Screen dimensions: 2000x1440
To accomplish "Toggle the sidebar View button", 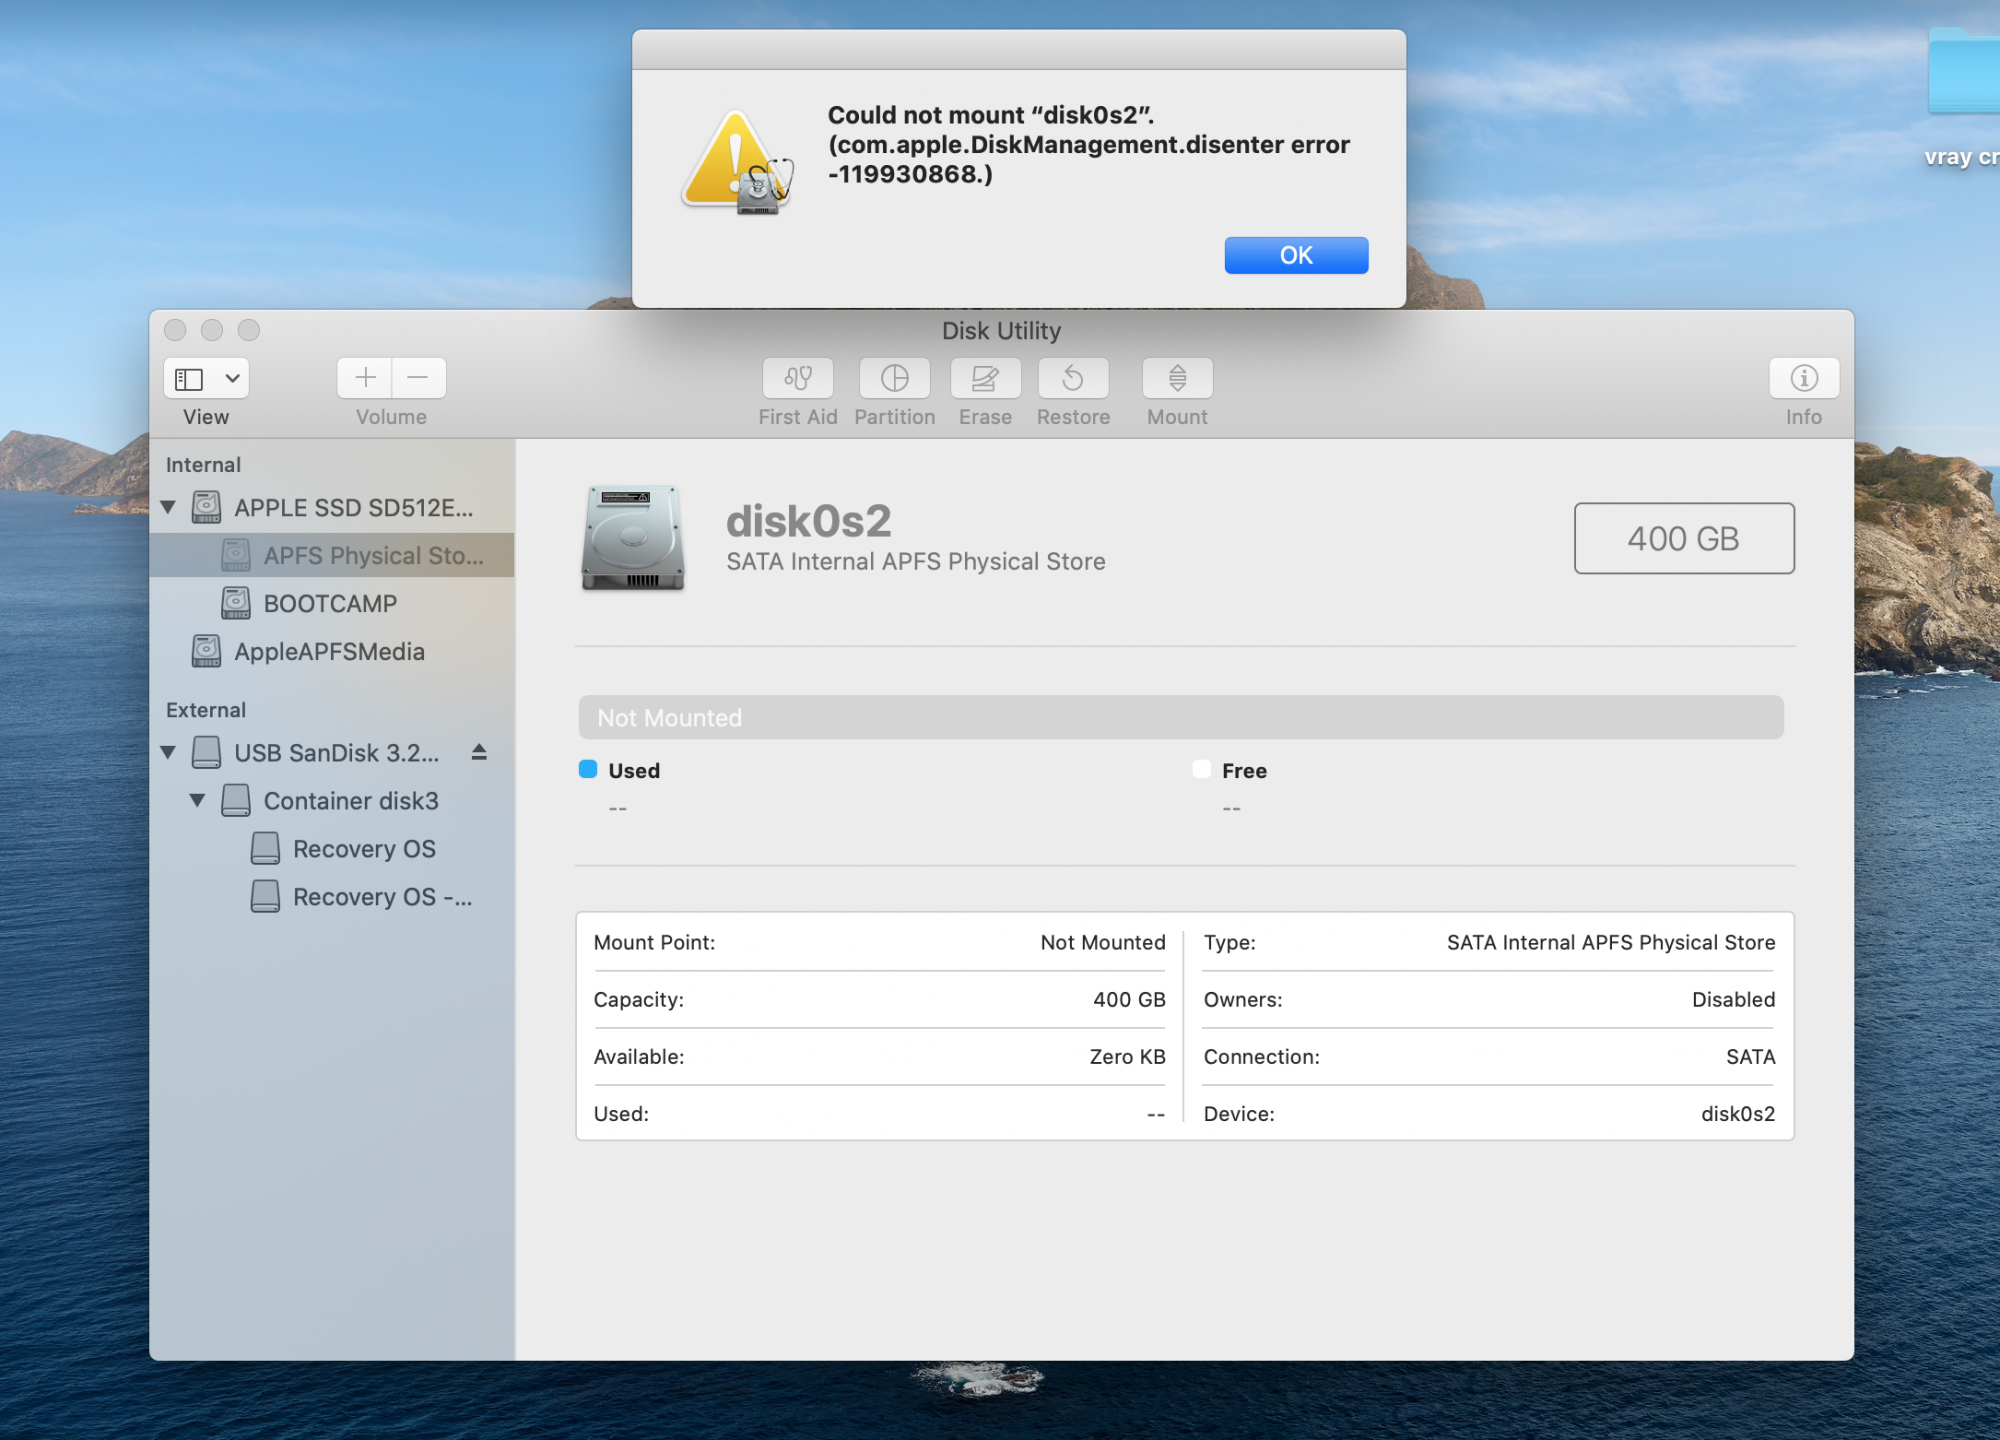I will [x=189, y=379].
